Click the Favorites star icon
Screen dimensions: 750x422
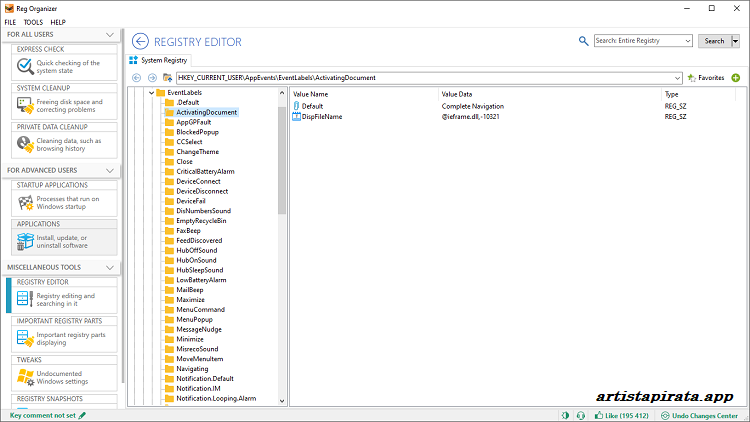click(692, 78)
